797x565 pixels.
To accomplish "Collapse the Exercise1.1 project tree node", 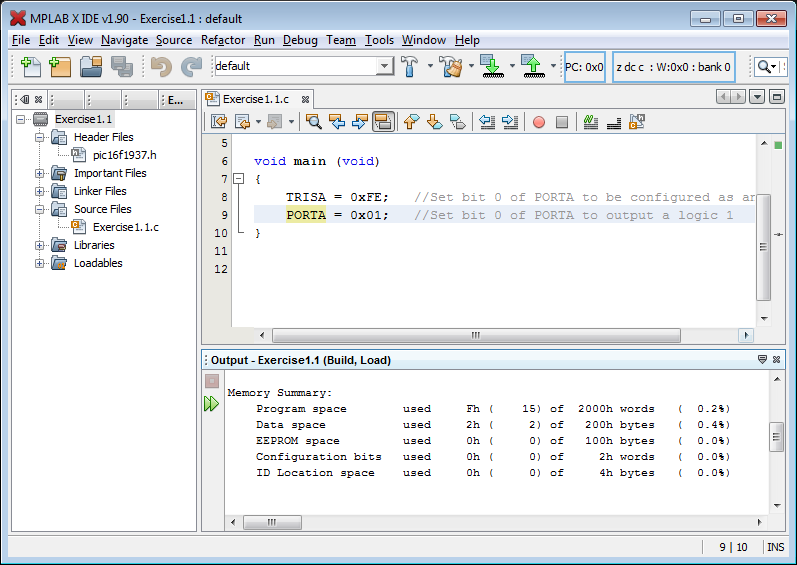I will (x=20, y=119).
